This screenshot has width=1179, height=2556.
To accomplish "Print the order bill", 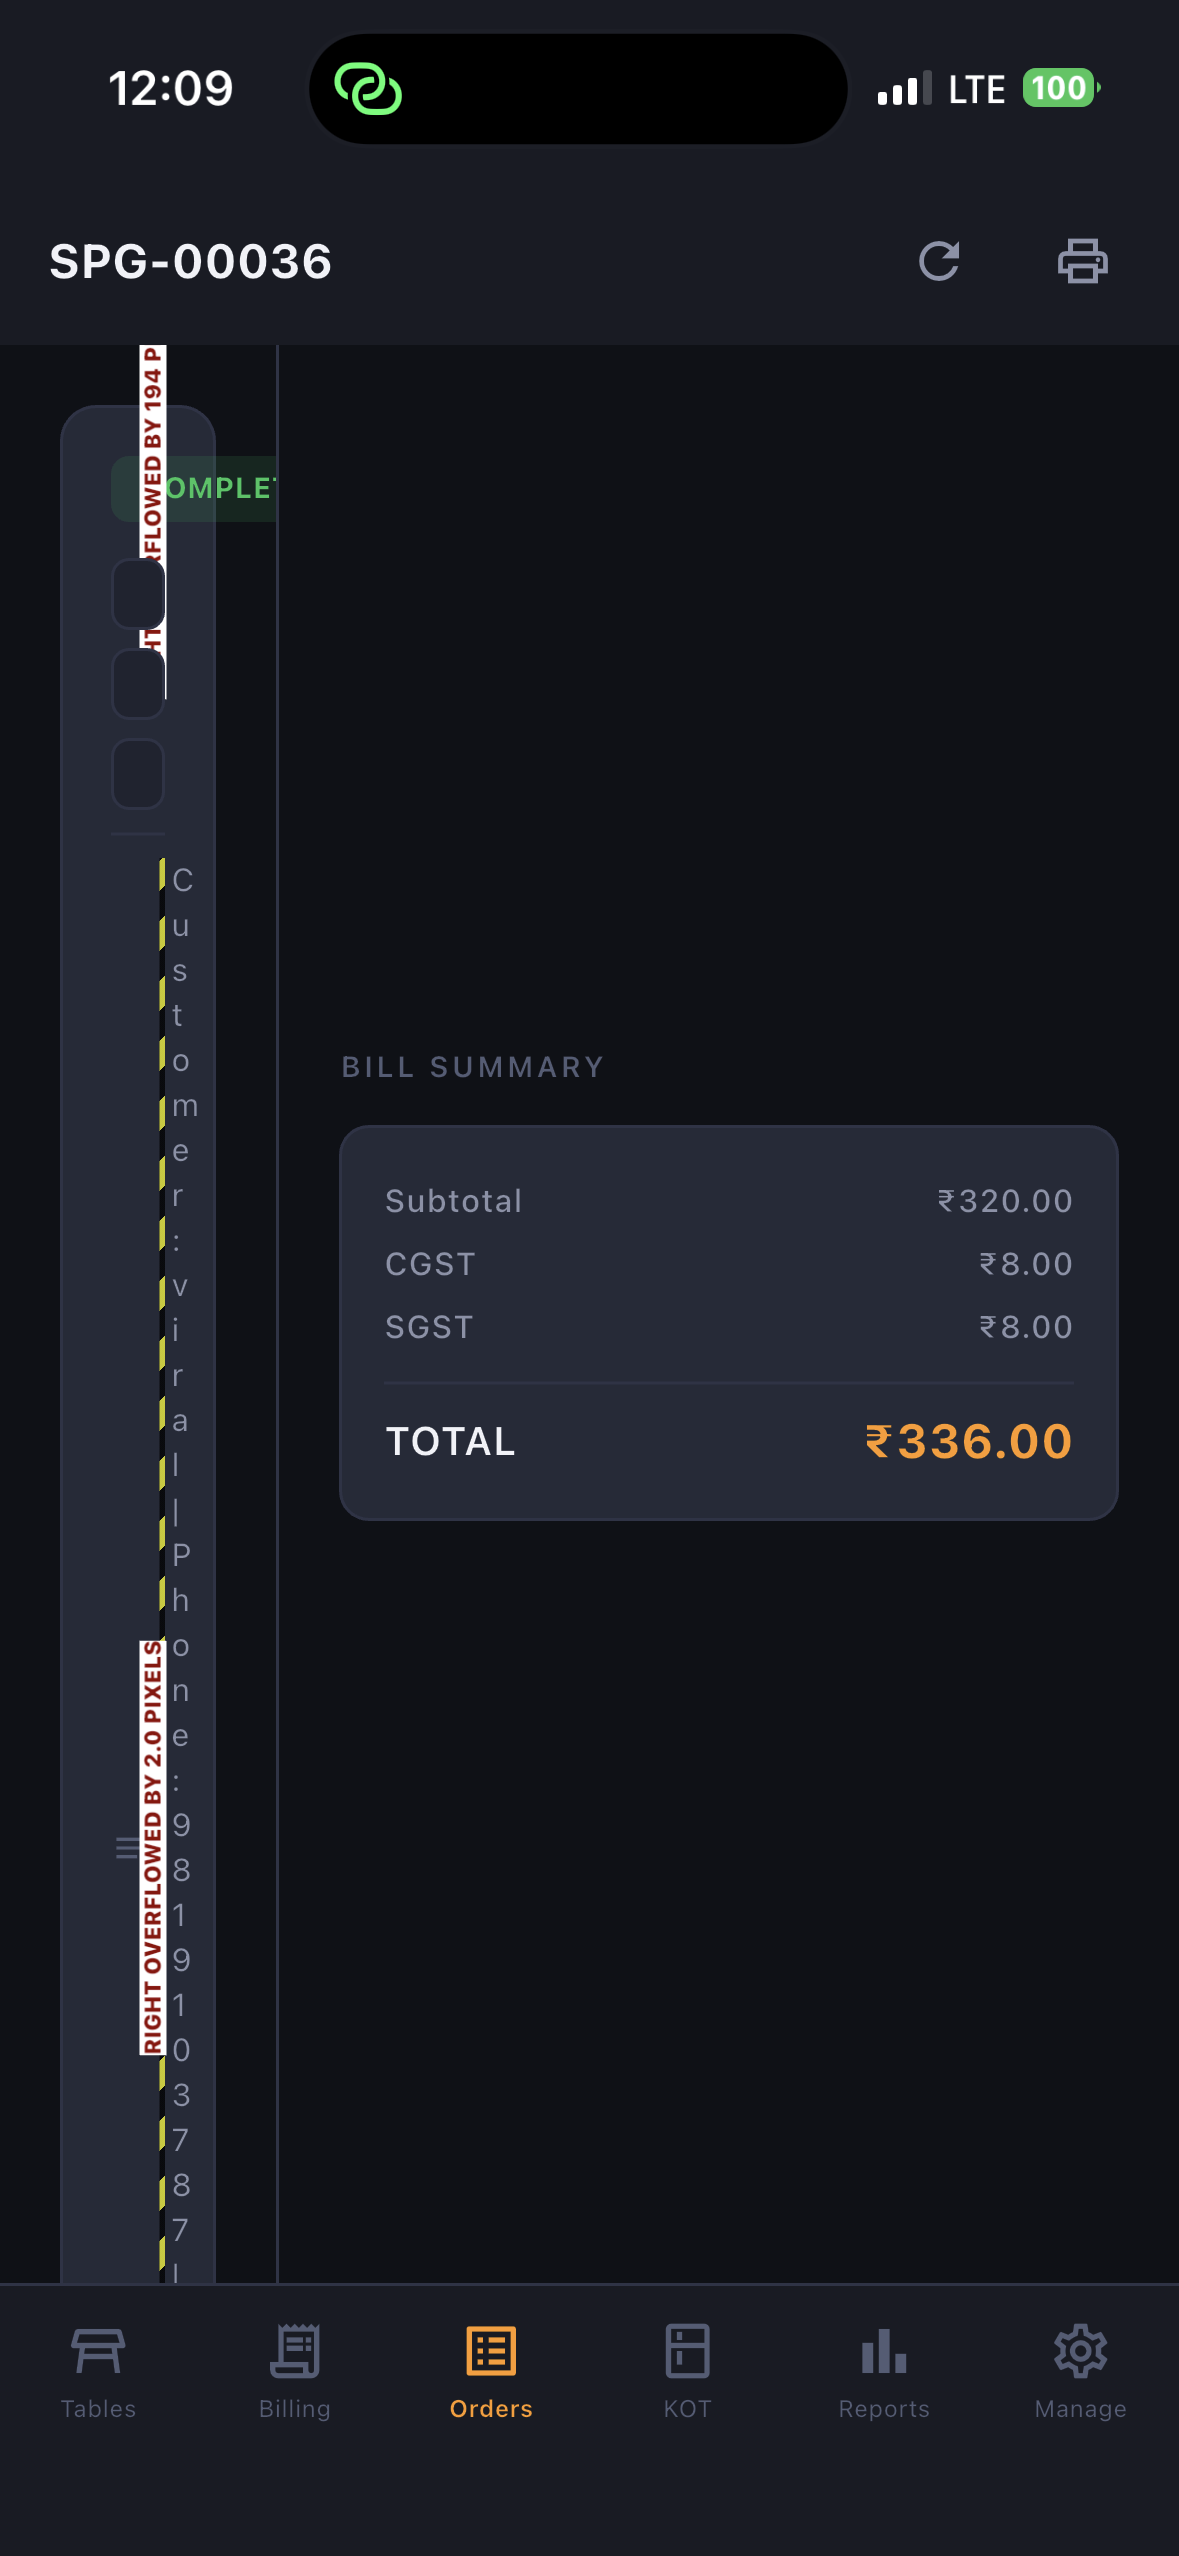I will coord(1082,262).
